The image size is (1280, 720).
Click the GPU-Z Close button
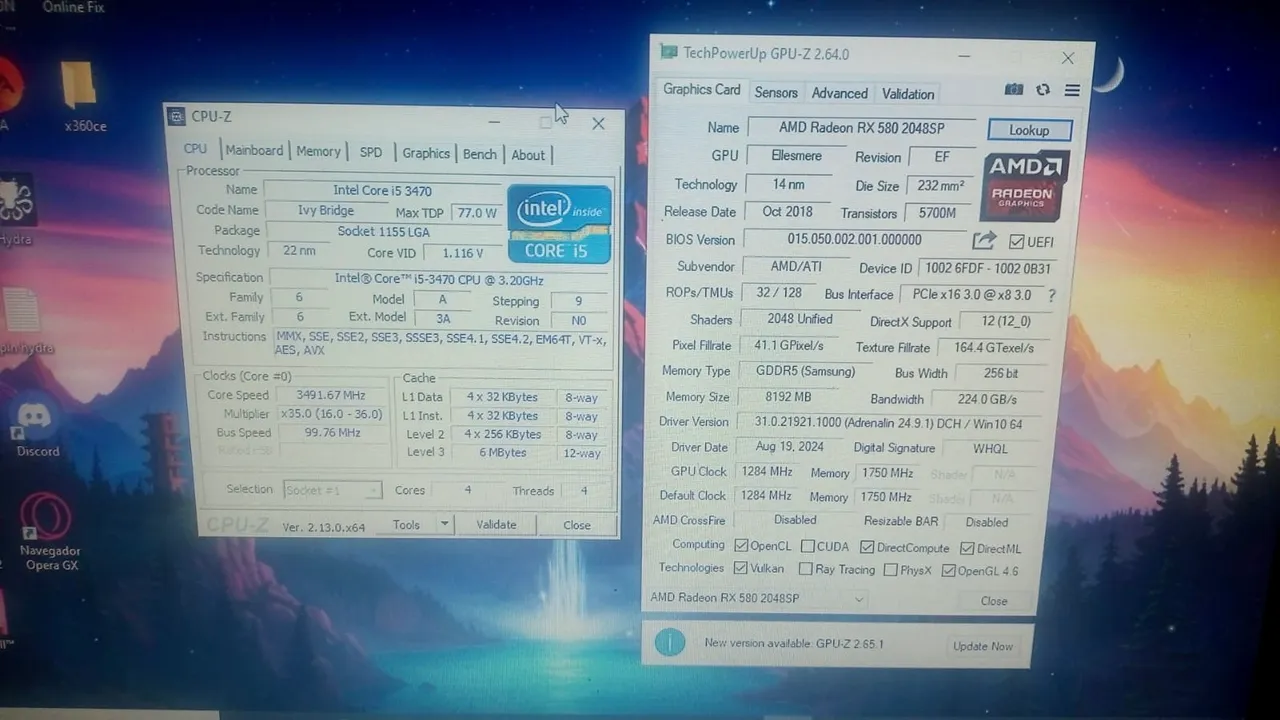point(994,601)
